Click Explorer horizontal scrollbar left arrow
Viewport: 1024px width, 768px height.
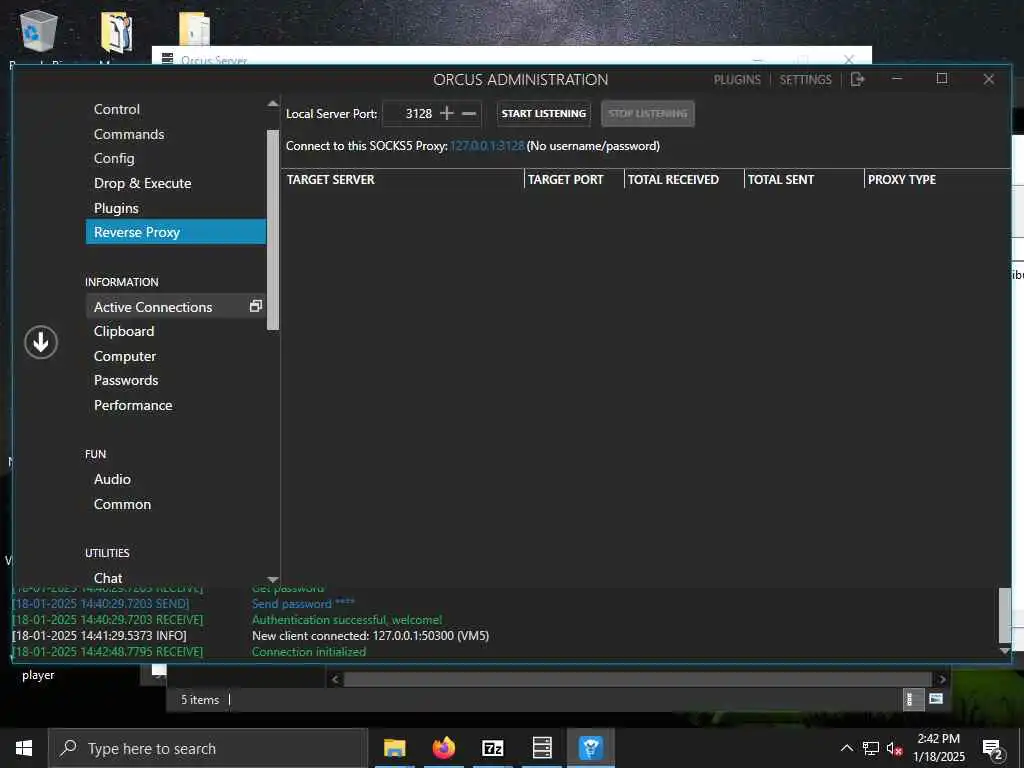335,679
